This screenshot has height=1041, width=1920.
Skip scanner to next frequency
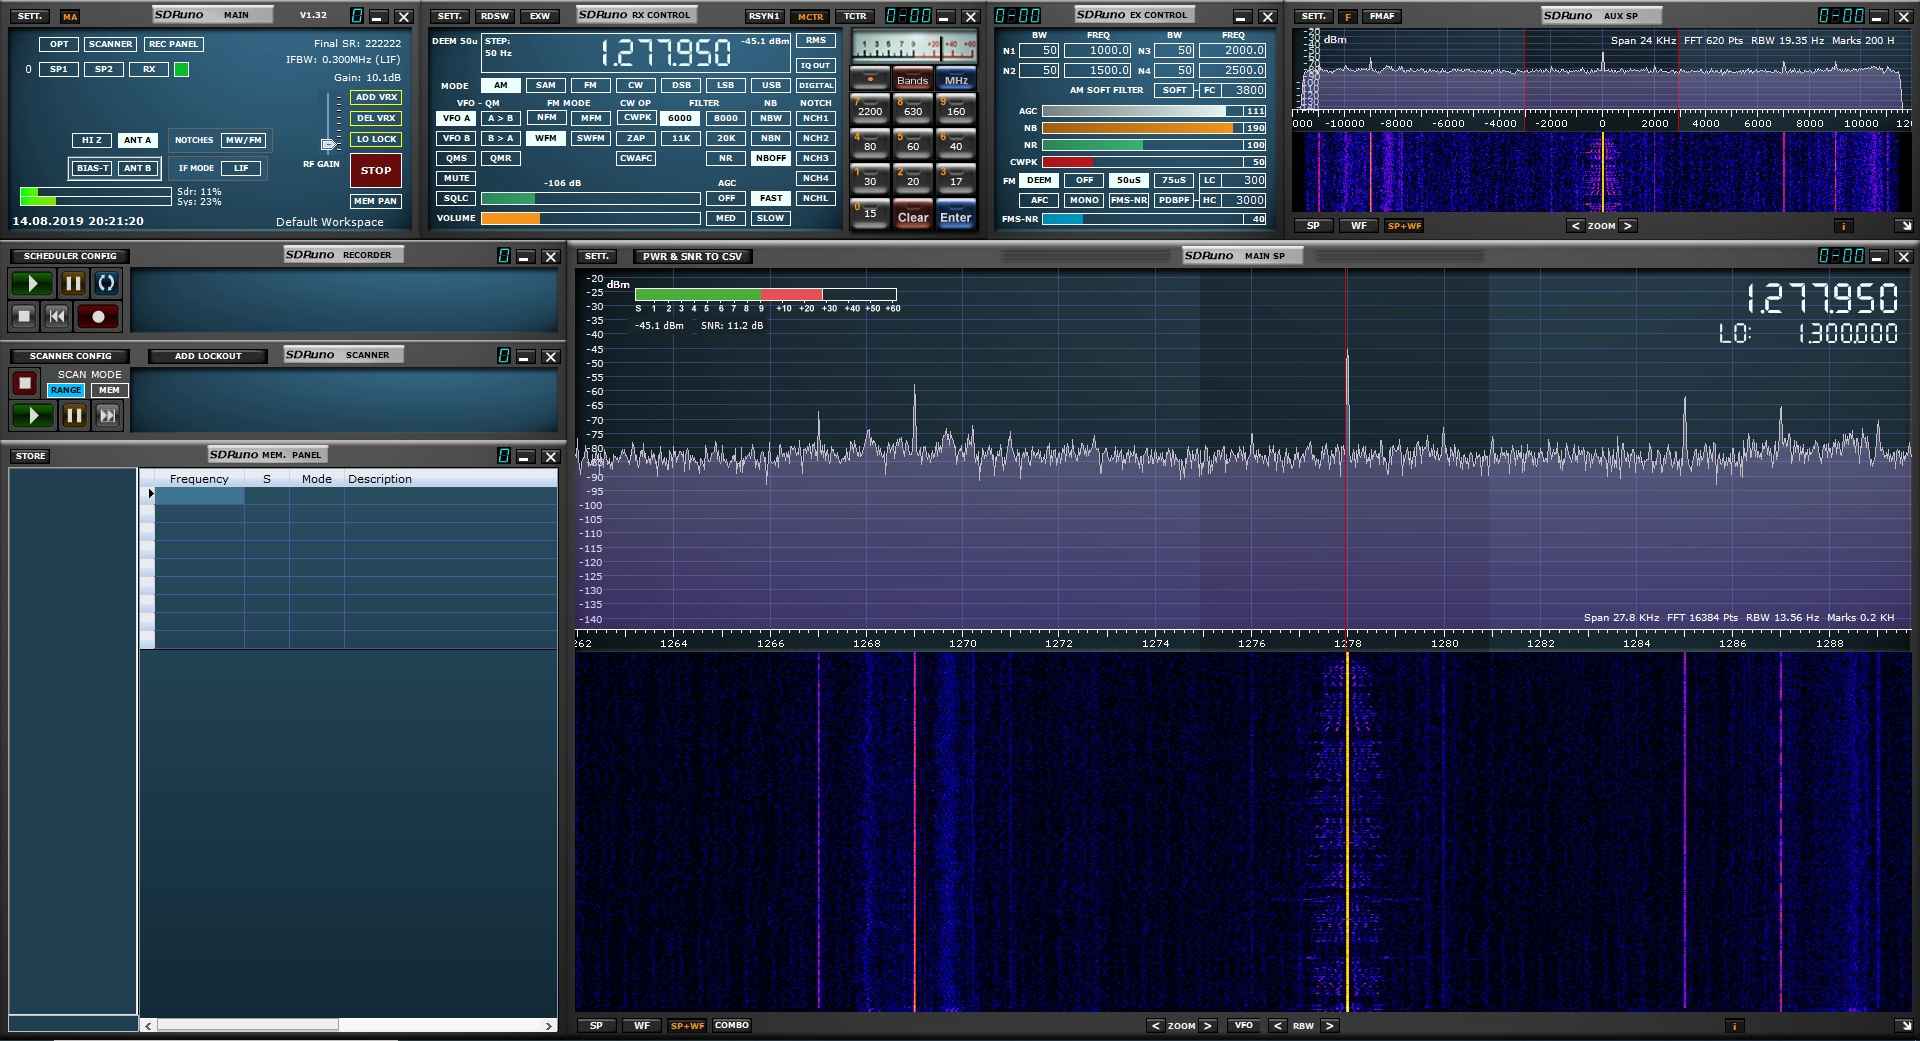pyautogui.click(x=108, y=415)
